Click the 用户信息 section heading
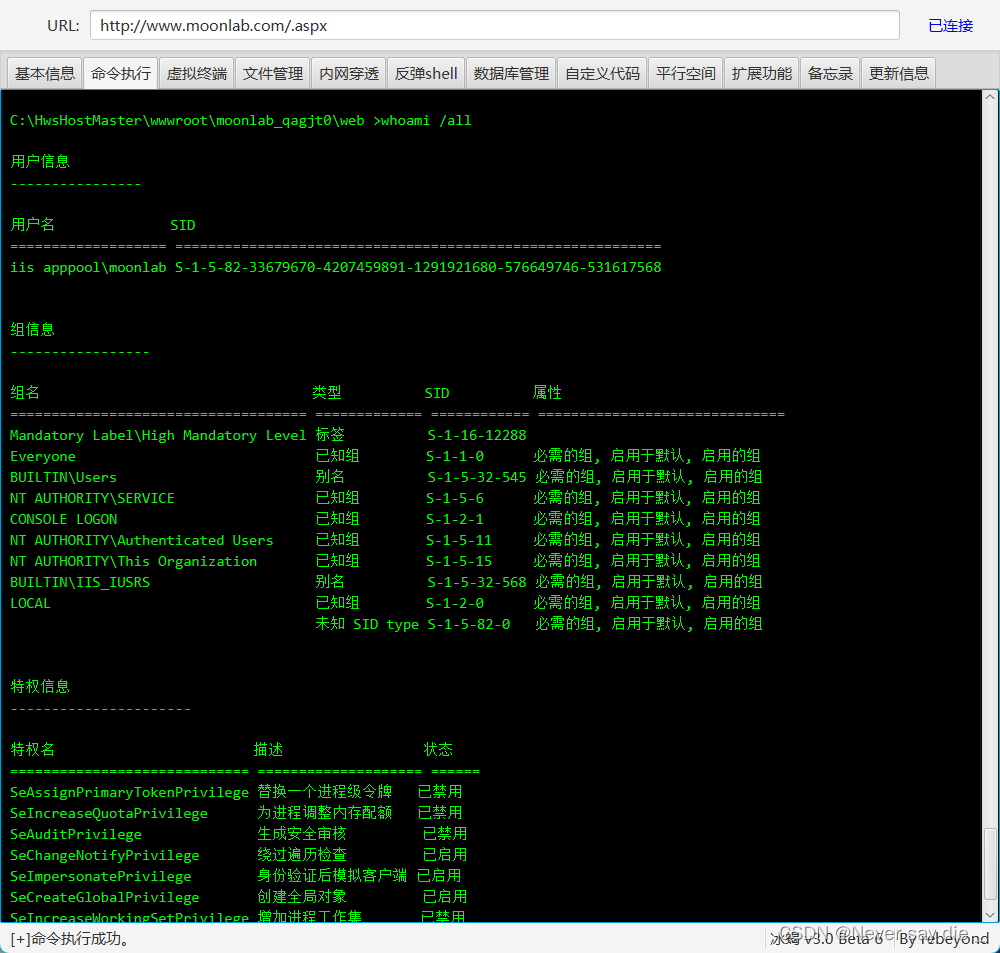The image size is (1000, 953). [x=40, y=161]
